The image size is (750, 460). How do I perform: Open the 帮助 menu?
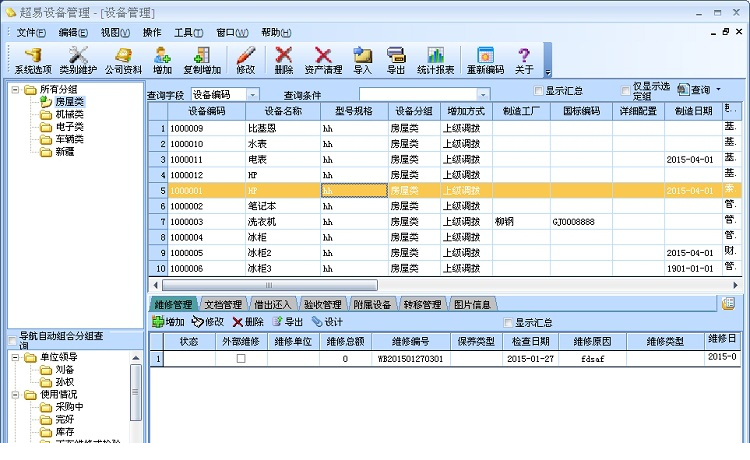276,33
